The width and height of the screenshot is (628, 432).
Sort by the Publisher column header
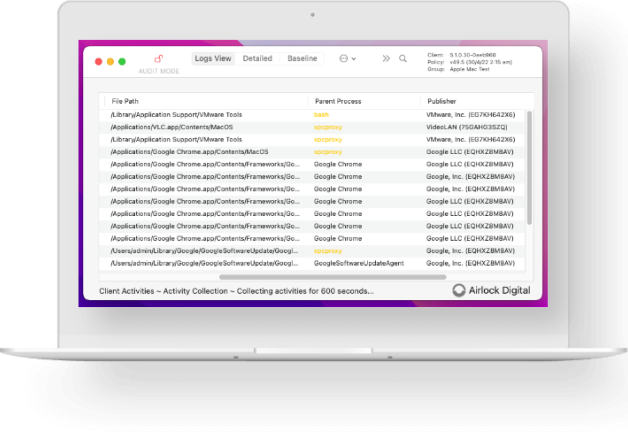point(442,101)
